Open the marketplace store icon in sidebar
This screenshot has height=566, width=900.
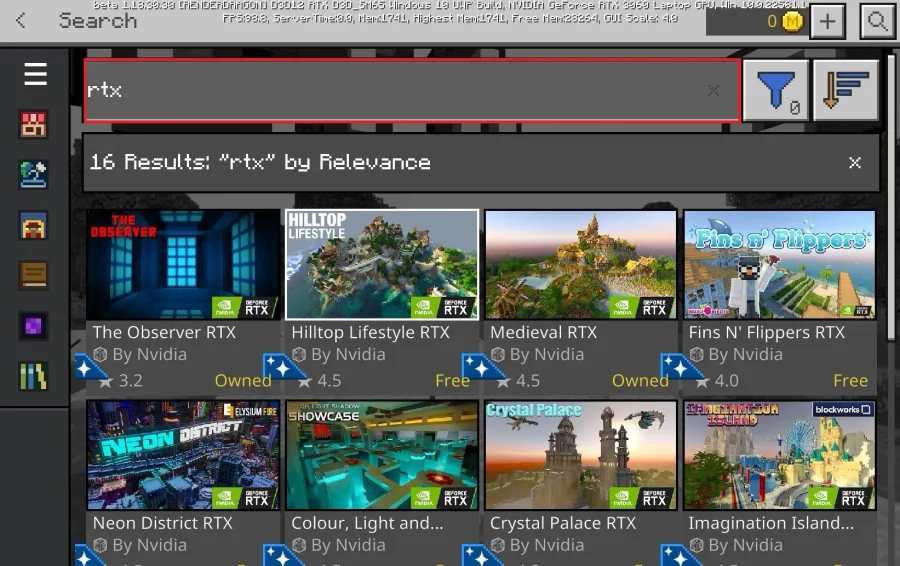pos(34,125)
